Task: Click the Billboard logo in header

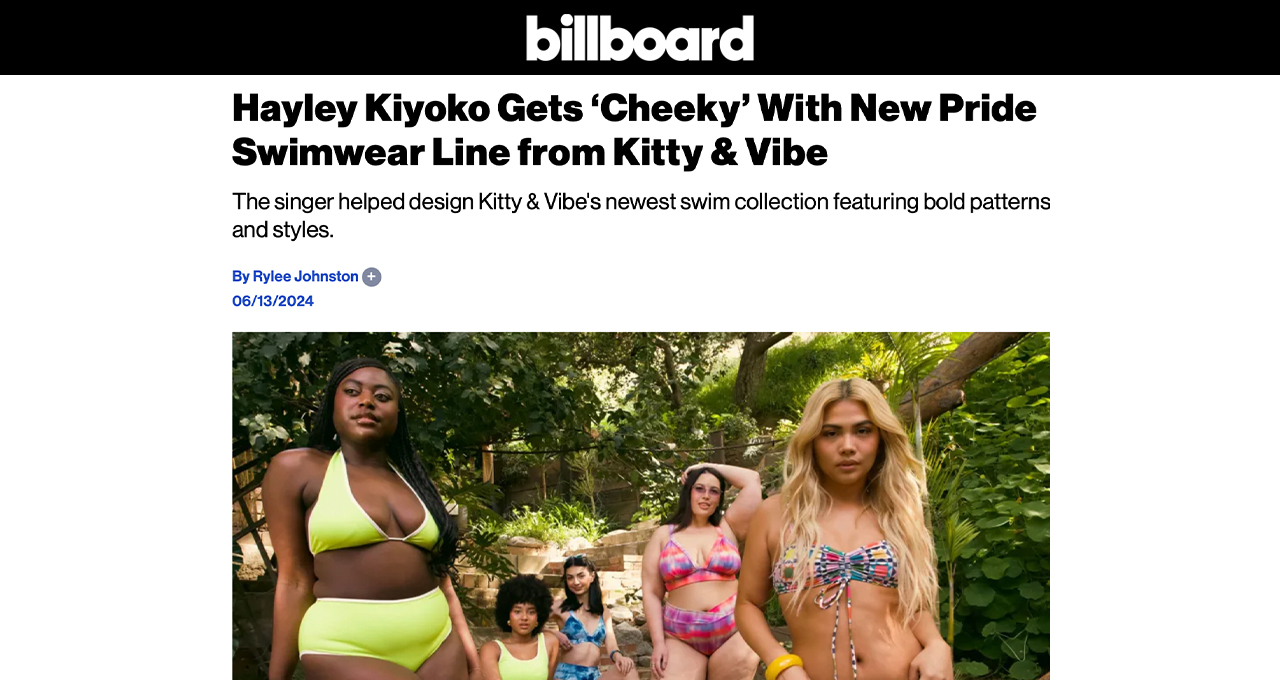Action: 640,38
